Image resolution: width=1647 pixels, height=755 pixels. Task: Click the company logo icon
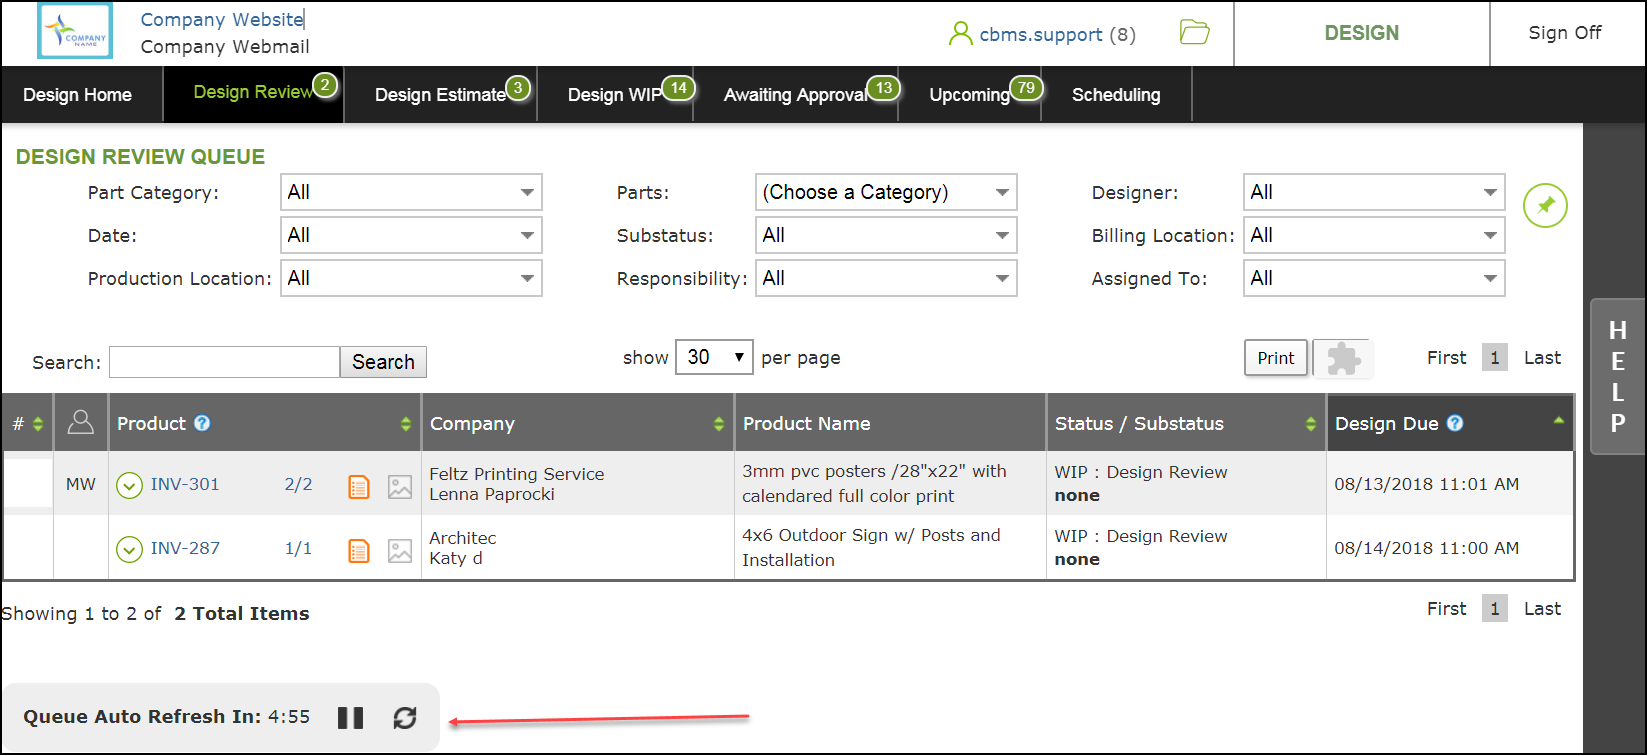75,31
